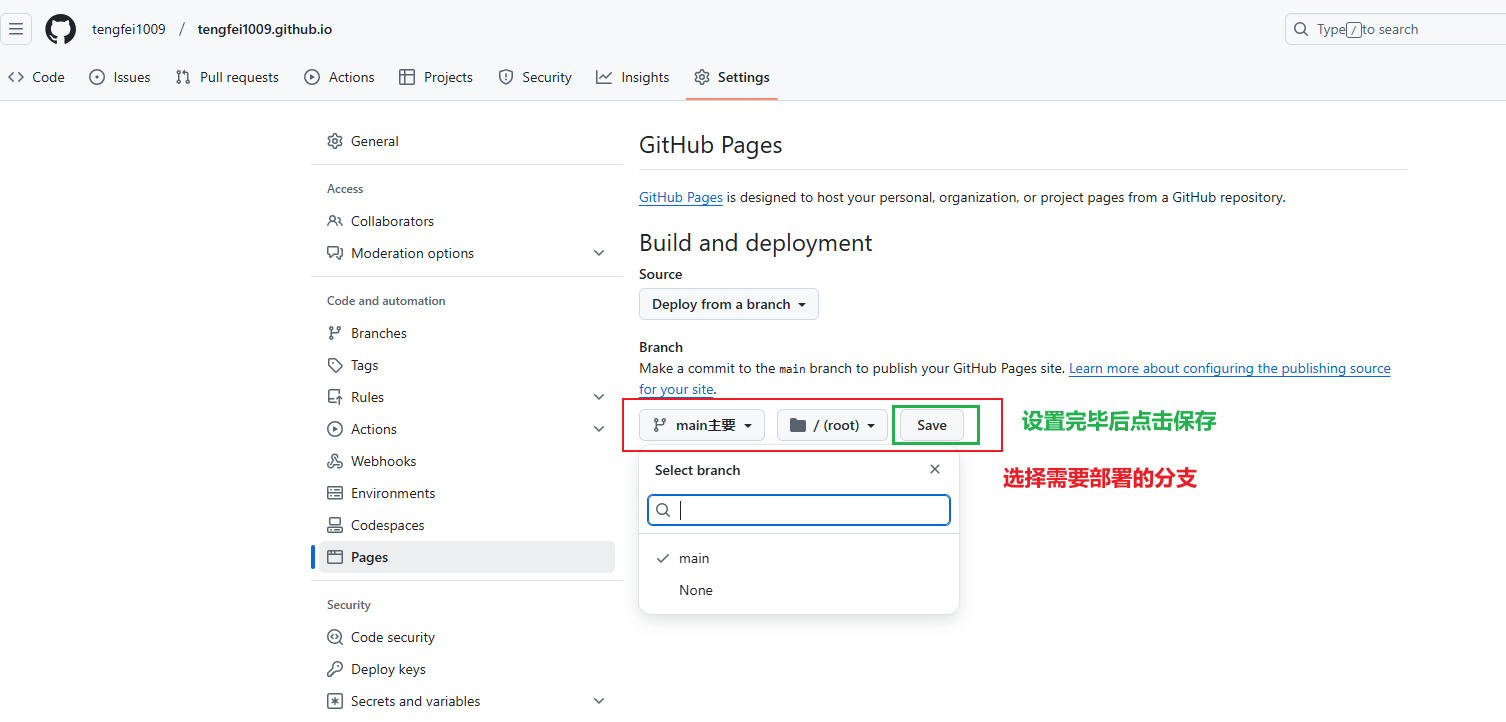Click the tag icon beside Tags
This screenshot has height=722, width=1506.
click(x=335, y=365)
